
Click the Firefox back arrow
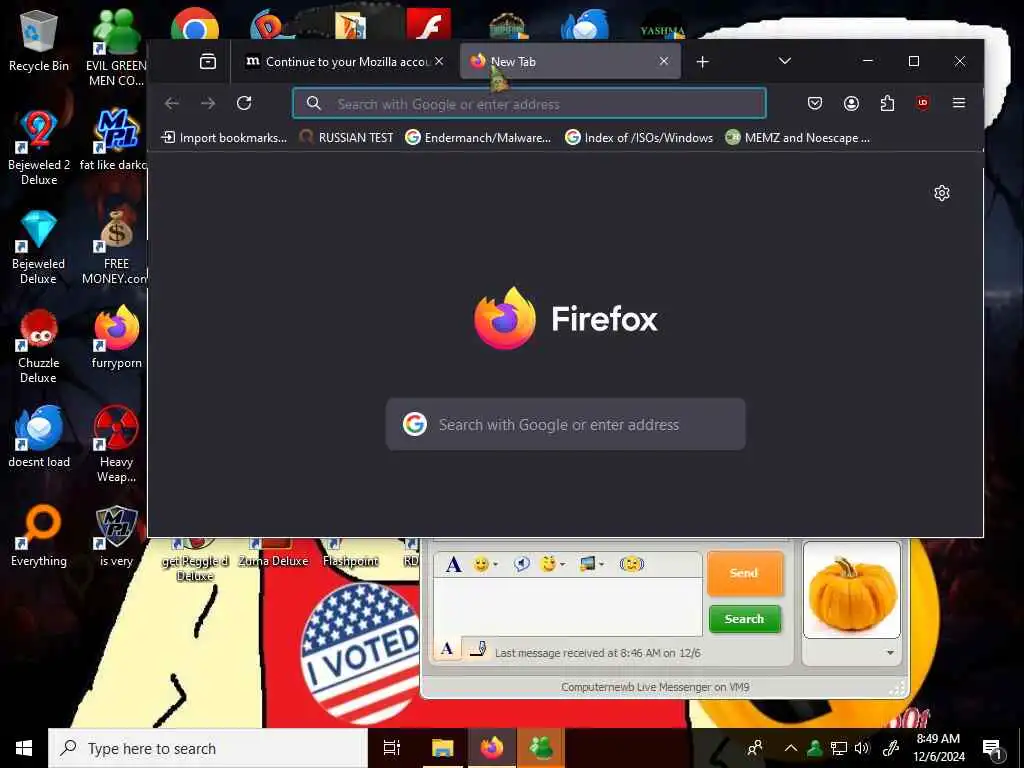tap(172, 103)
